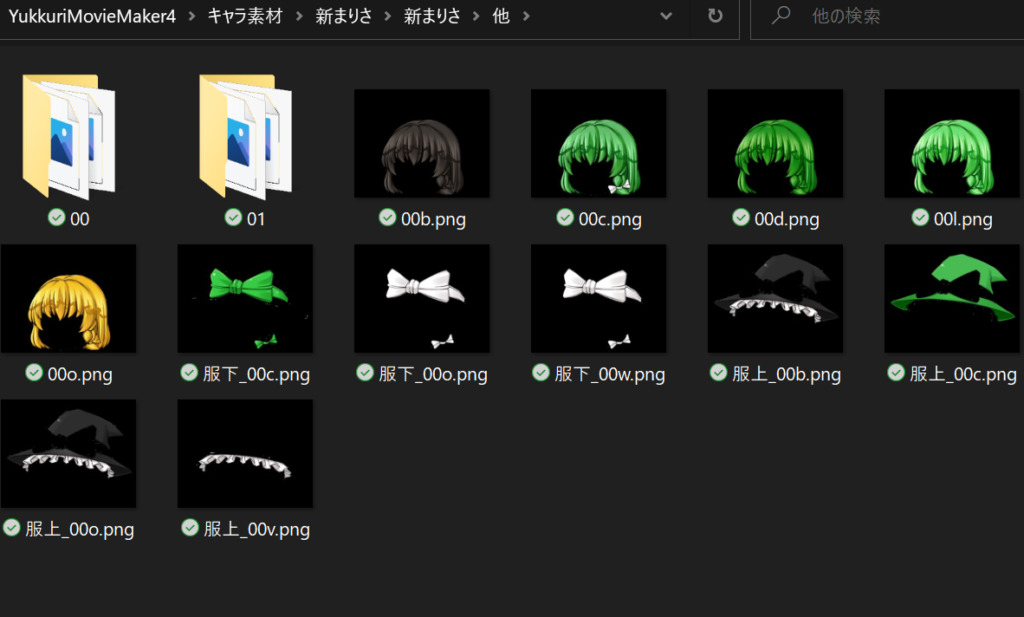Open the 00 folder icon

click(69, 136)
